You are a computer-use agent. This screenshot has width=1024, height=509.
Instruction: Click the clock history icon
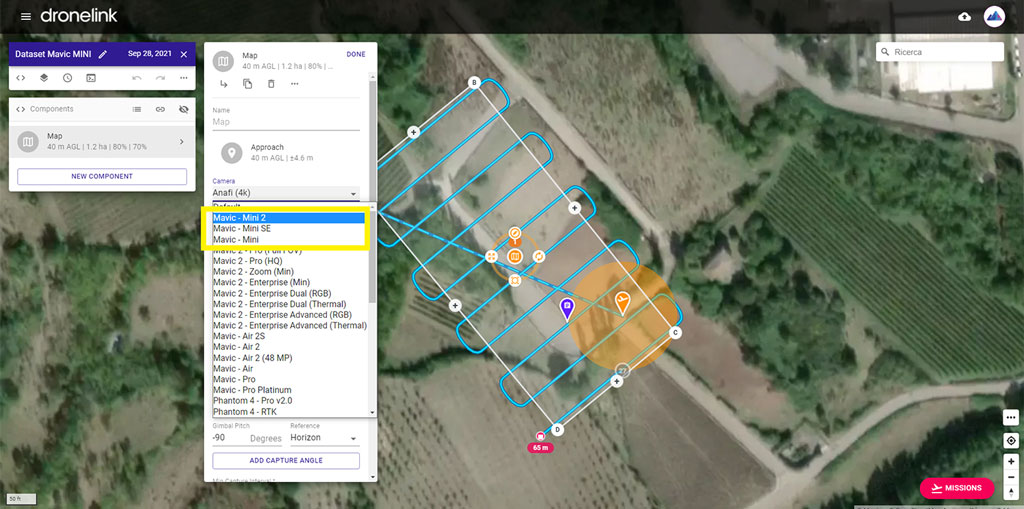click(67, 78)
